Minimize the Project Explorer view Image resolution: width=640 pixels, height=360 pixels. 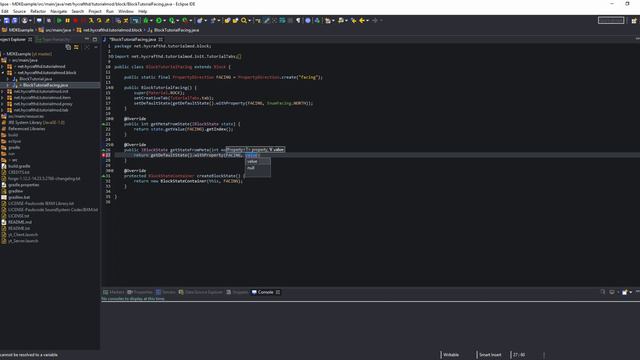[87, 40]
